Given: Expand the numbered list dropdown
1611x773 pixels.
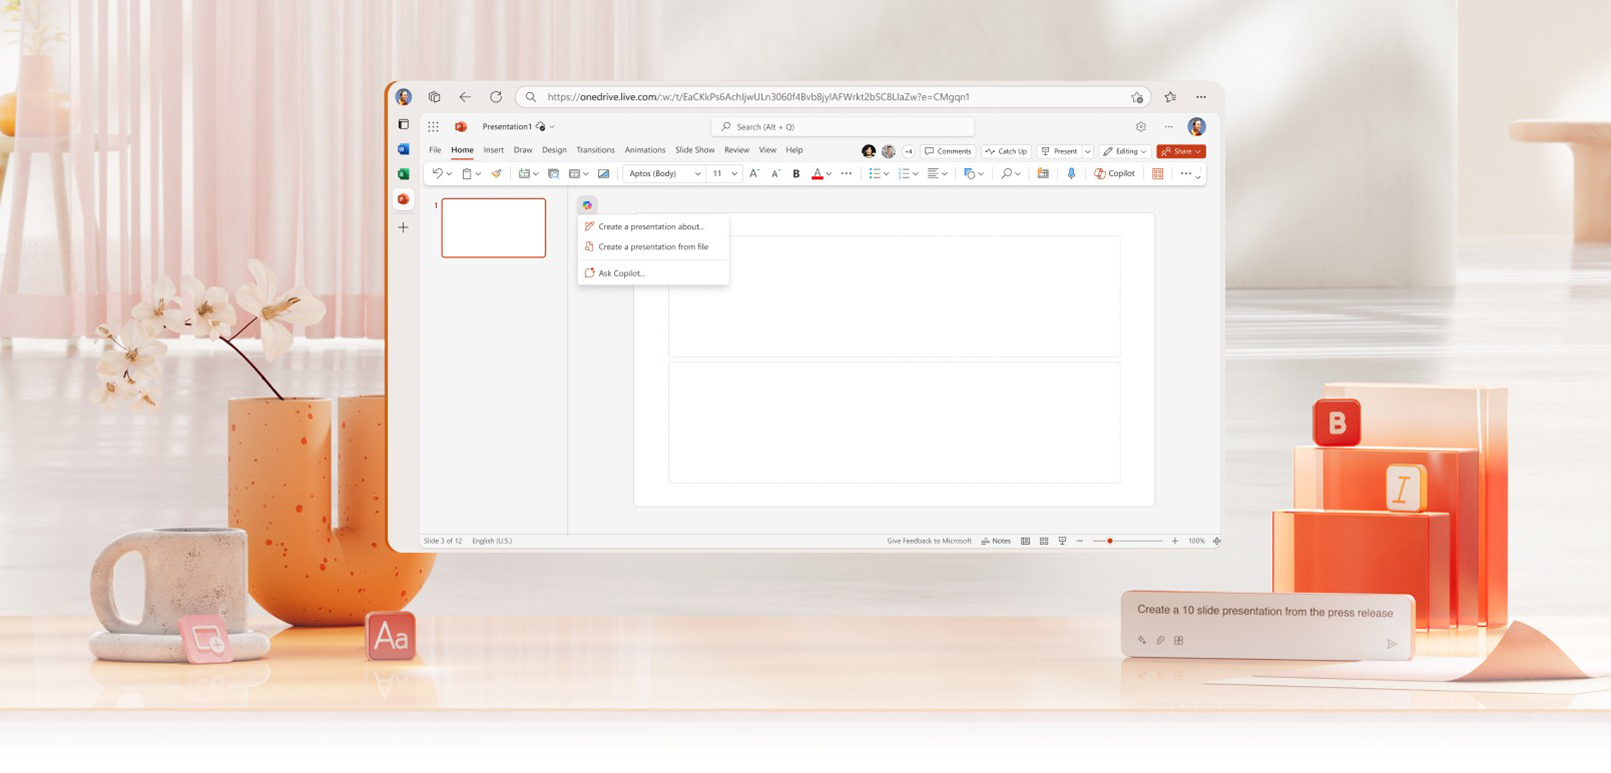Looking at the screenshot, I should [x=915, y=174].
